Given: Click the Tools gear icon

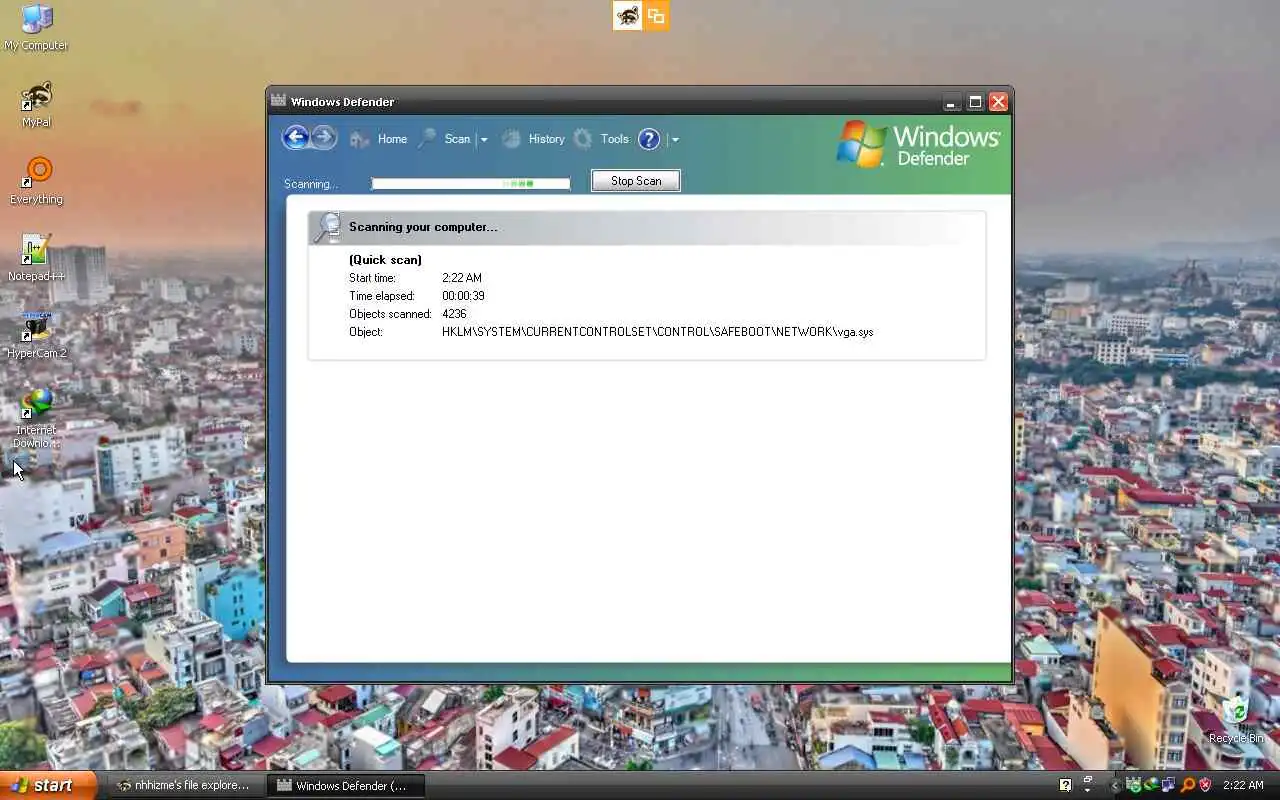Looking at the screenshot, I should coord(583,139).
